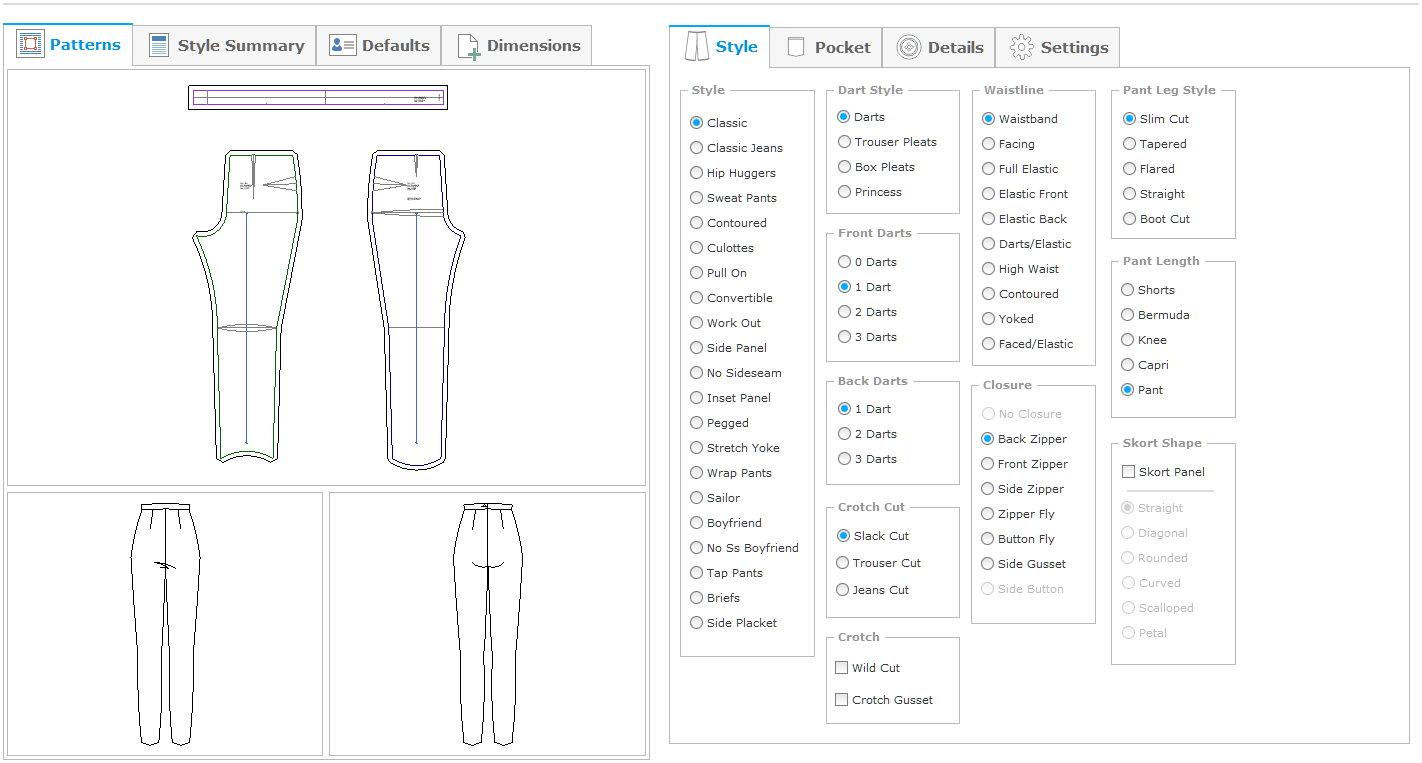1422x763 pixels.
Task: Click the Style Summary document icon
Action: click(159, 46)
